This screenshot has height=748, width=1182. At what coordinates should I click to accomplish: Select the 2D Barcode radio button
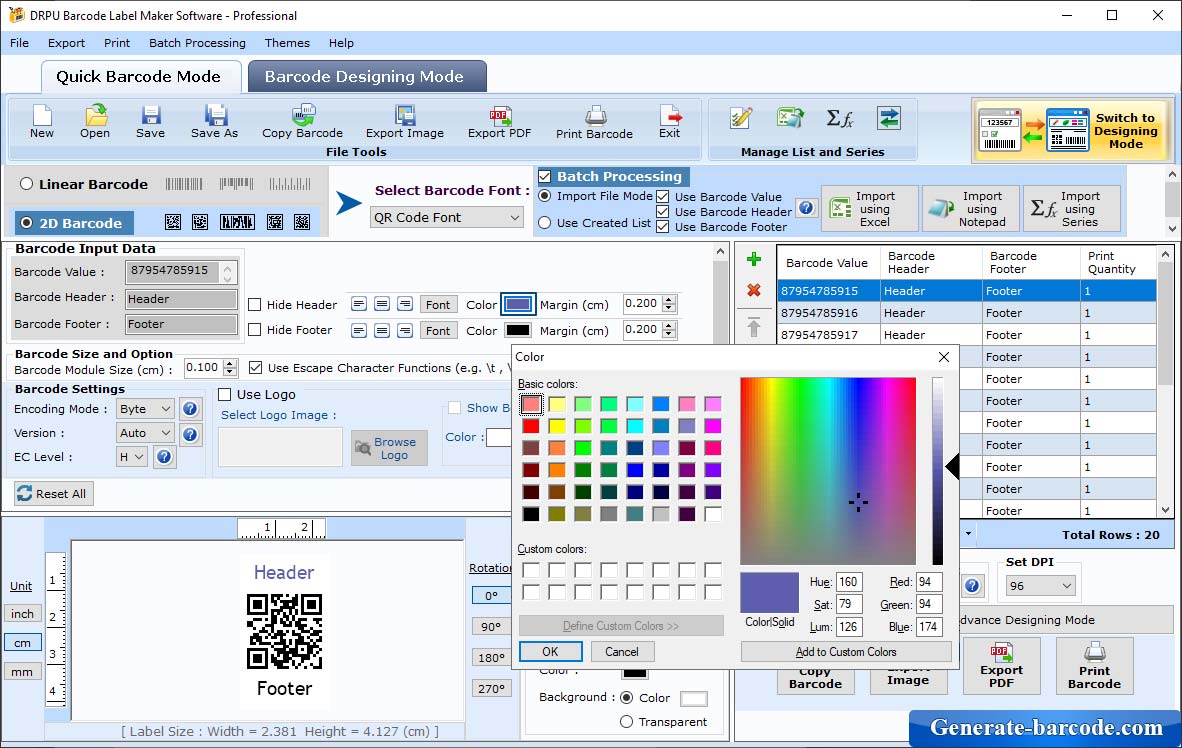pos(26,223)
